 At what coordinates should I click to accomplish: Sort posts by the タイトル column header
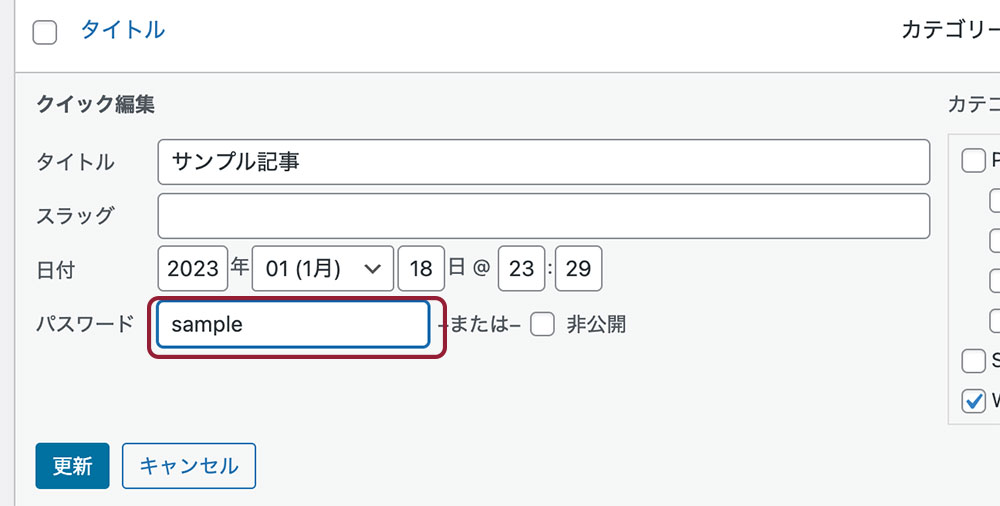click(x=122, y=31)
